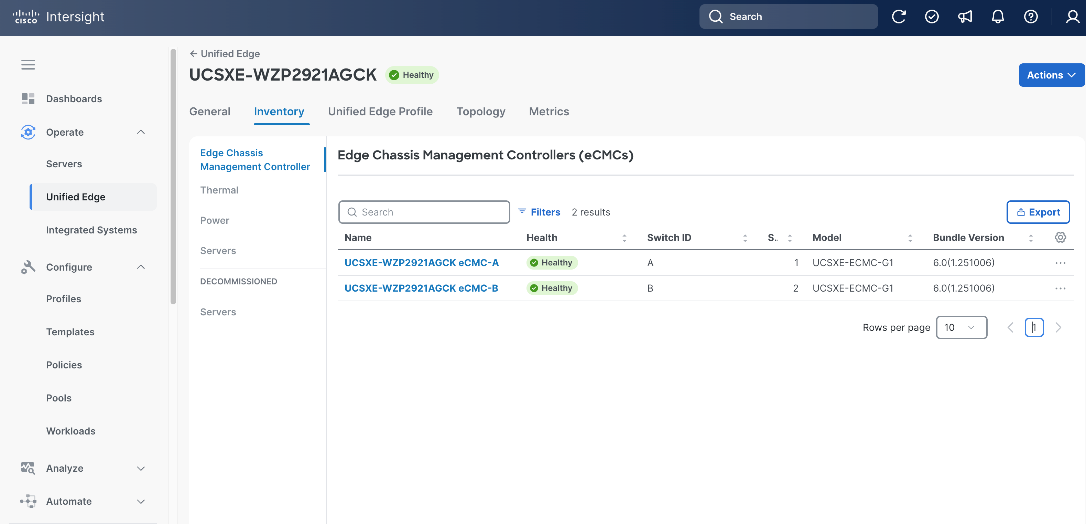Expand the Automate section chevron

[141, 501]
